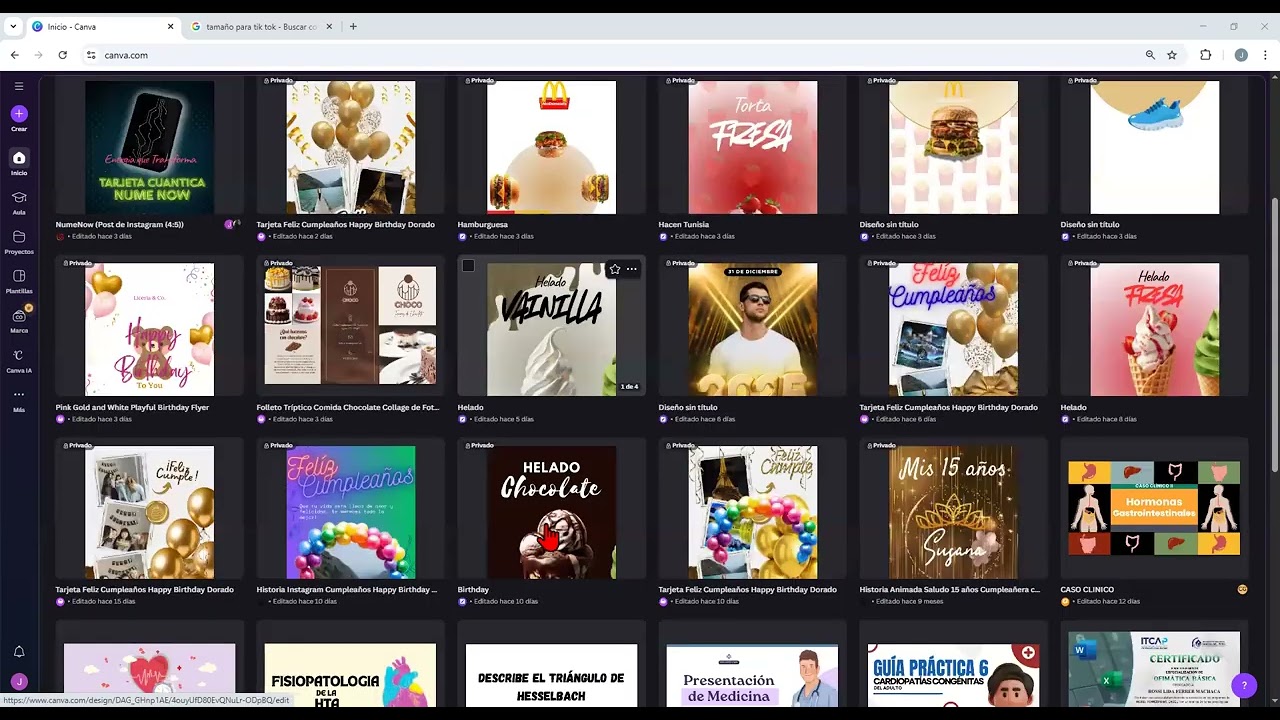Click 'Historia Animada Saludo 15 años' title
Image resolution: width=1280 pixels, height=720 pixels.
pyautogui.click(x=949, y=589)
